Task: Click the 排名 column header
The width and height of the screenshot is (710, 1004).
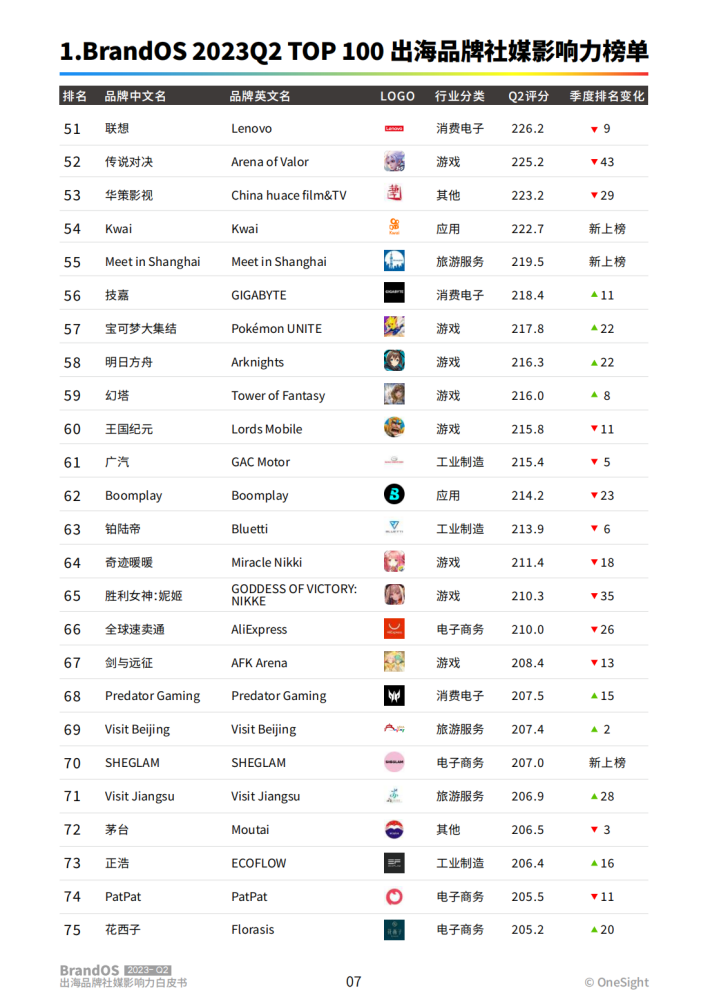Action: 74,96
